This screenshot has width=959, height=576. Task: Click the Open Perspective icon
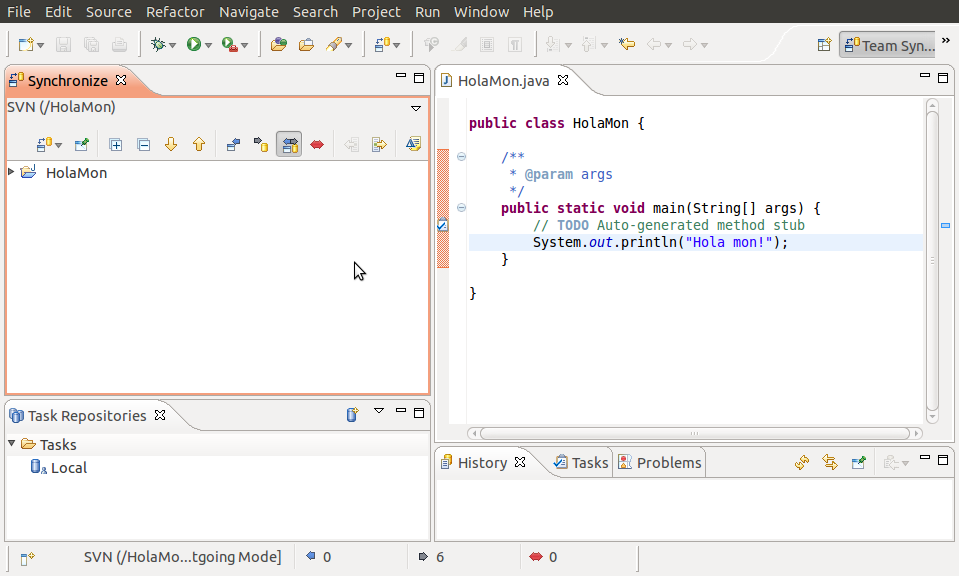click(824, 45)
